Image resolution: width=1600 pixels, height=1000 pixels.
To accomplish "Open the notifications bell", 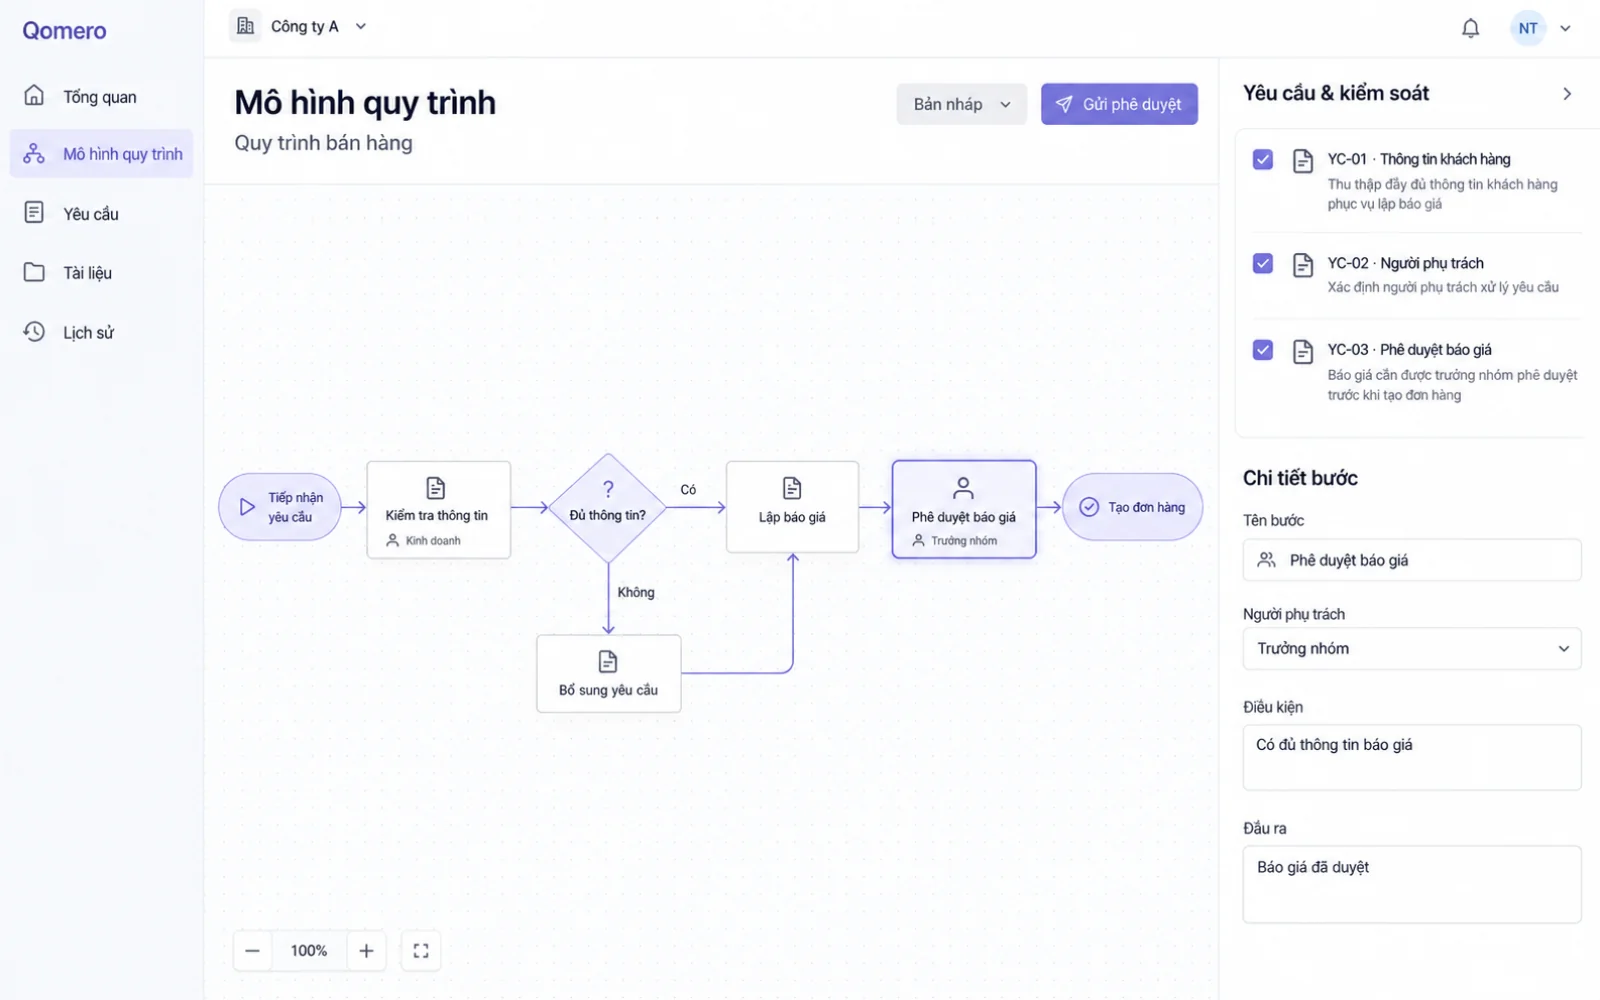I will pos(1470,28).
